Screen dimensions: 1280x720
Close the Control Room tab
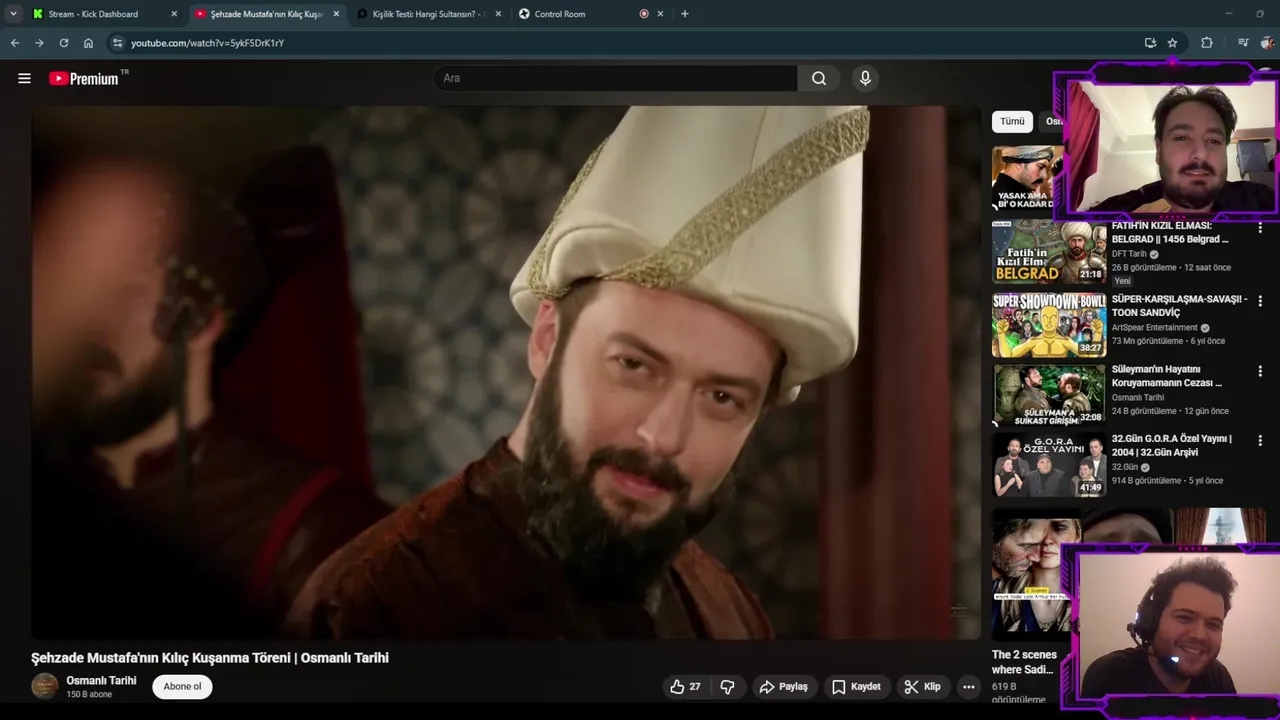660,14
